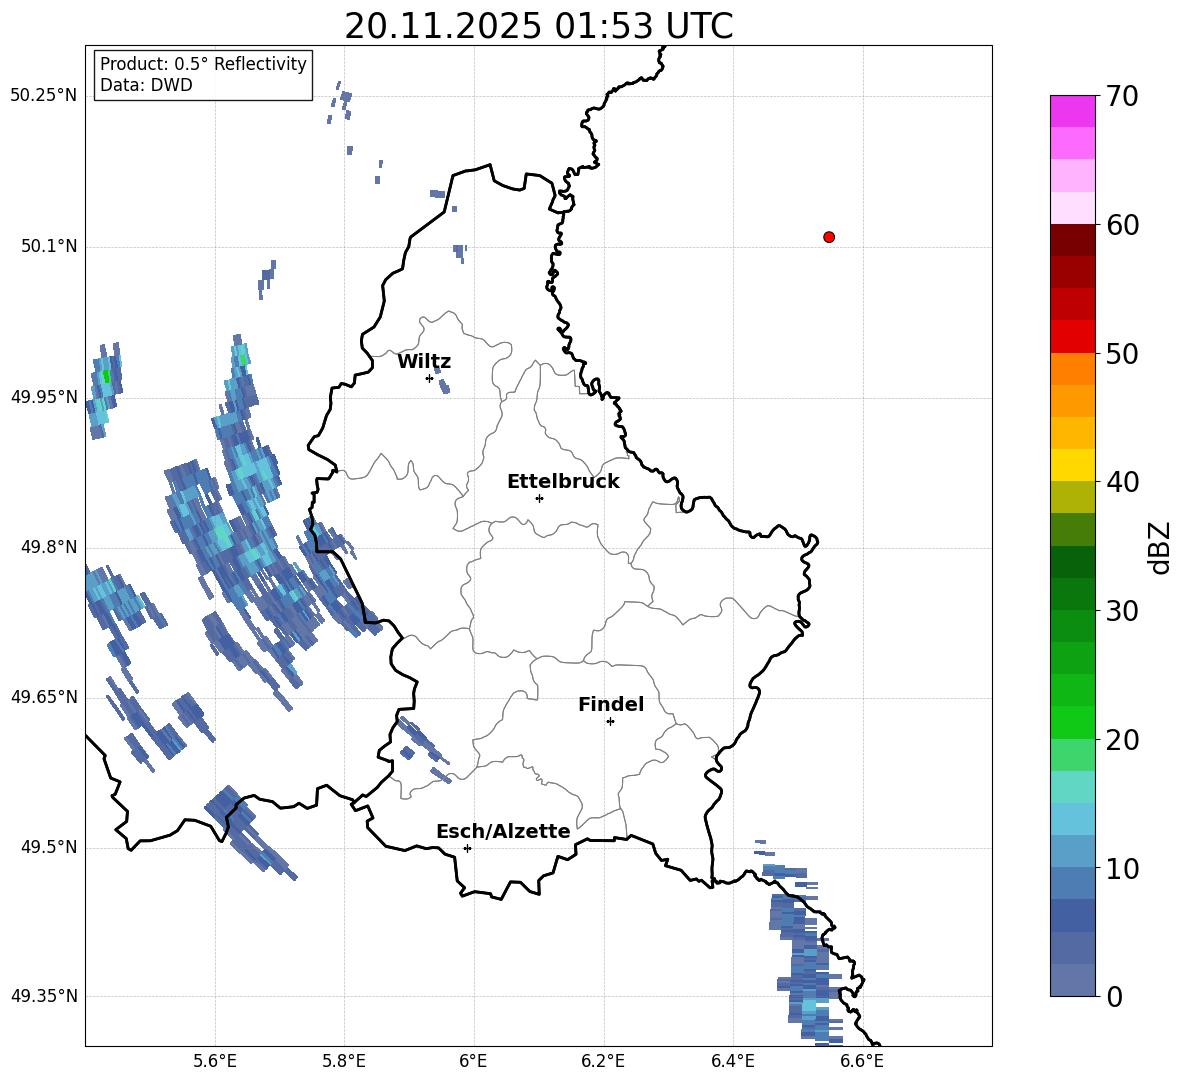Click the 6.2°E longitude label

coord(603,1061)
